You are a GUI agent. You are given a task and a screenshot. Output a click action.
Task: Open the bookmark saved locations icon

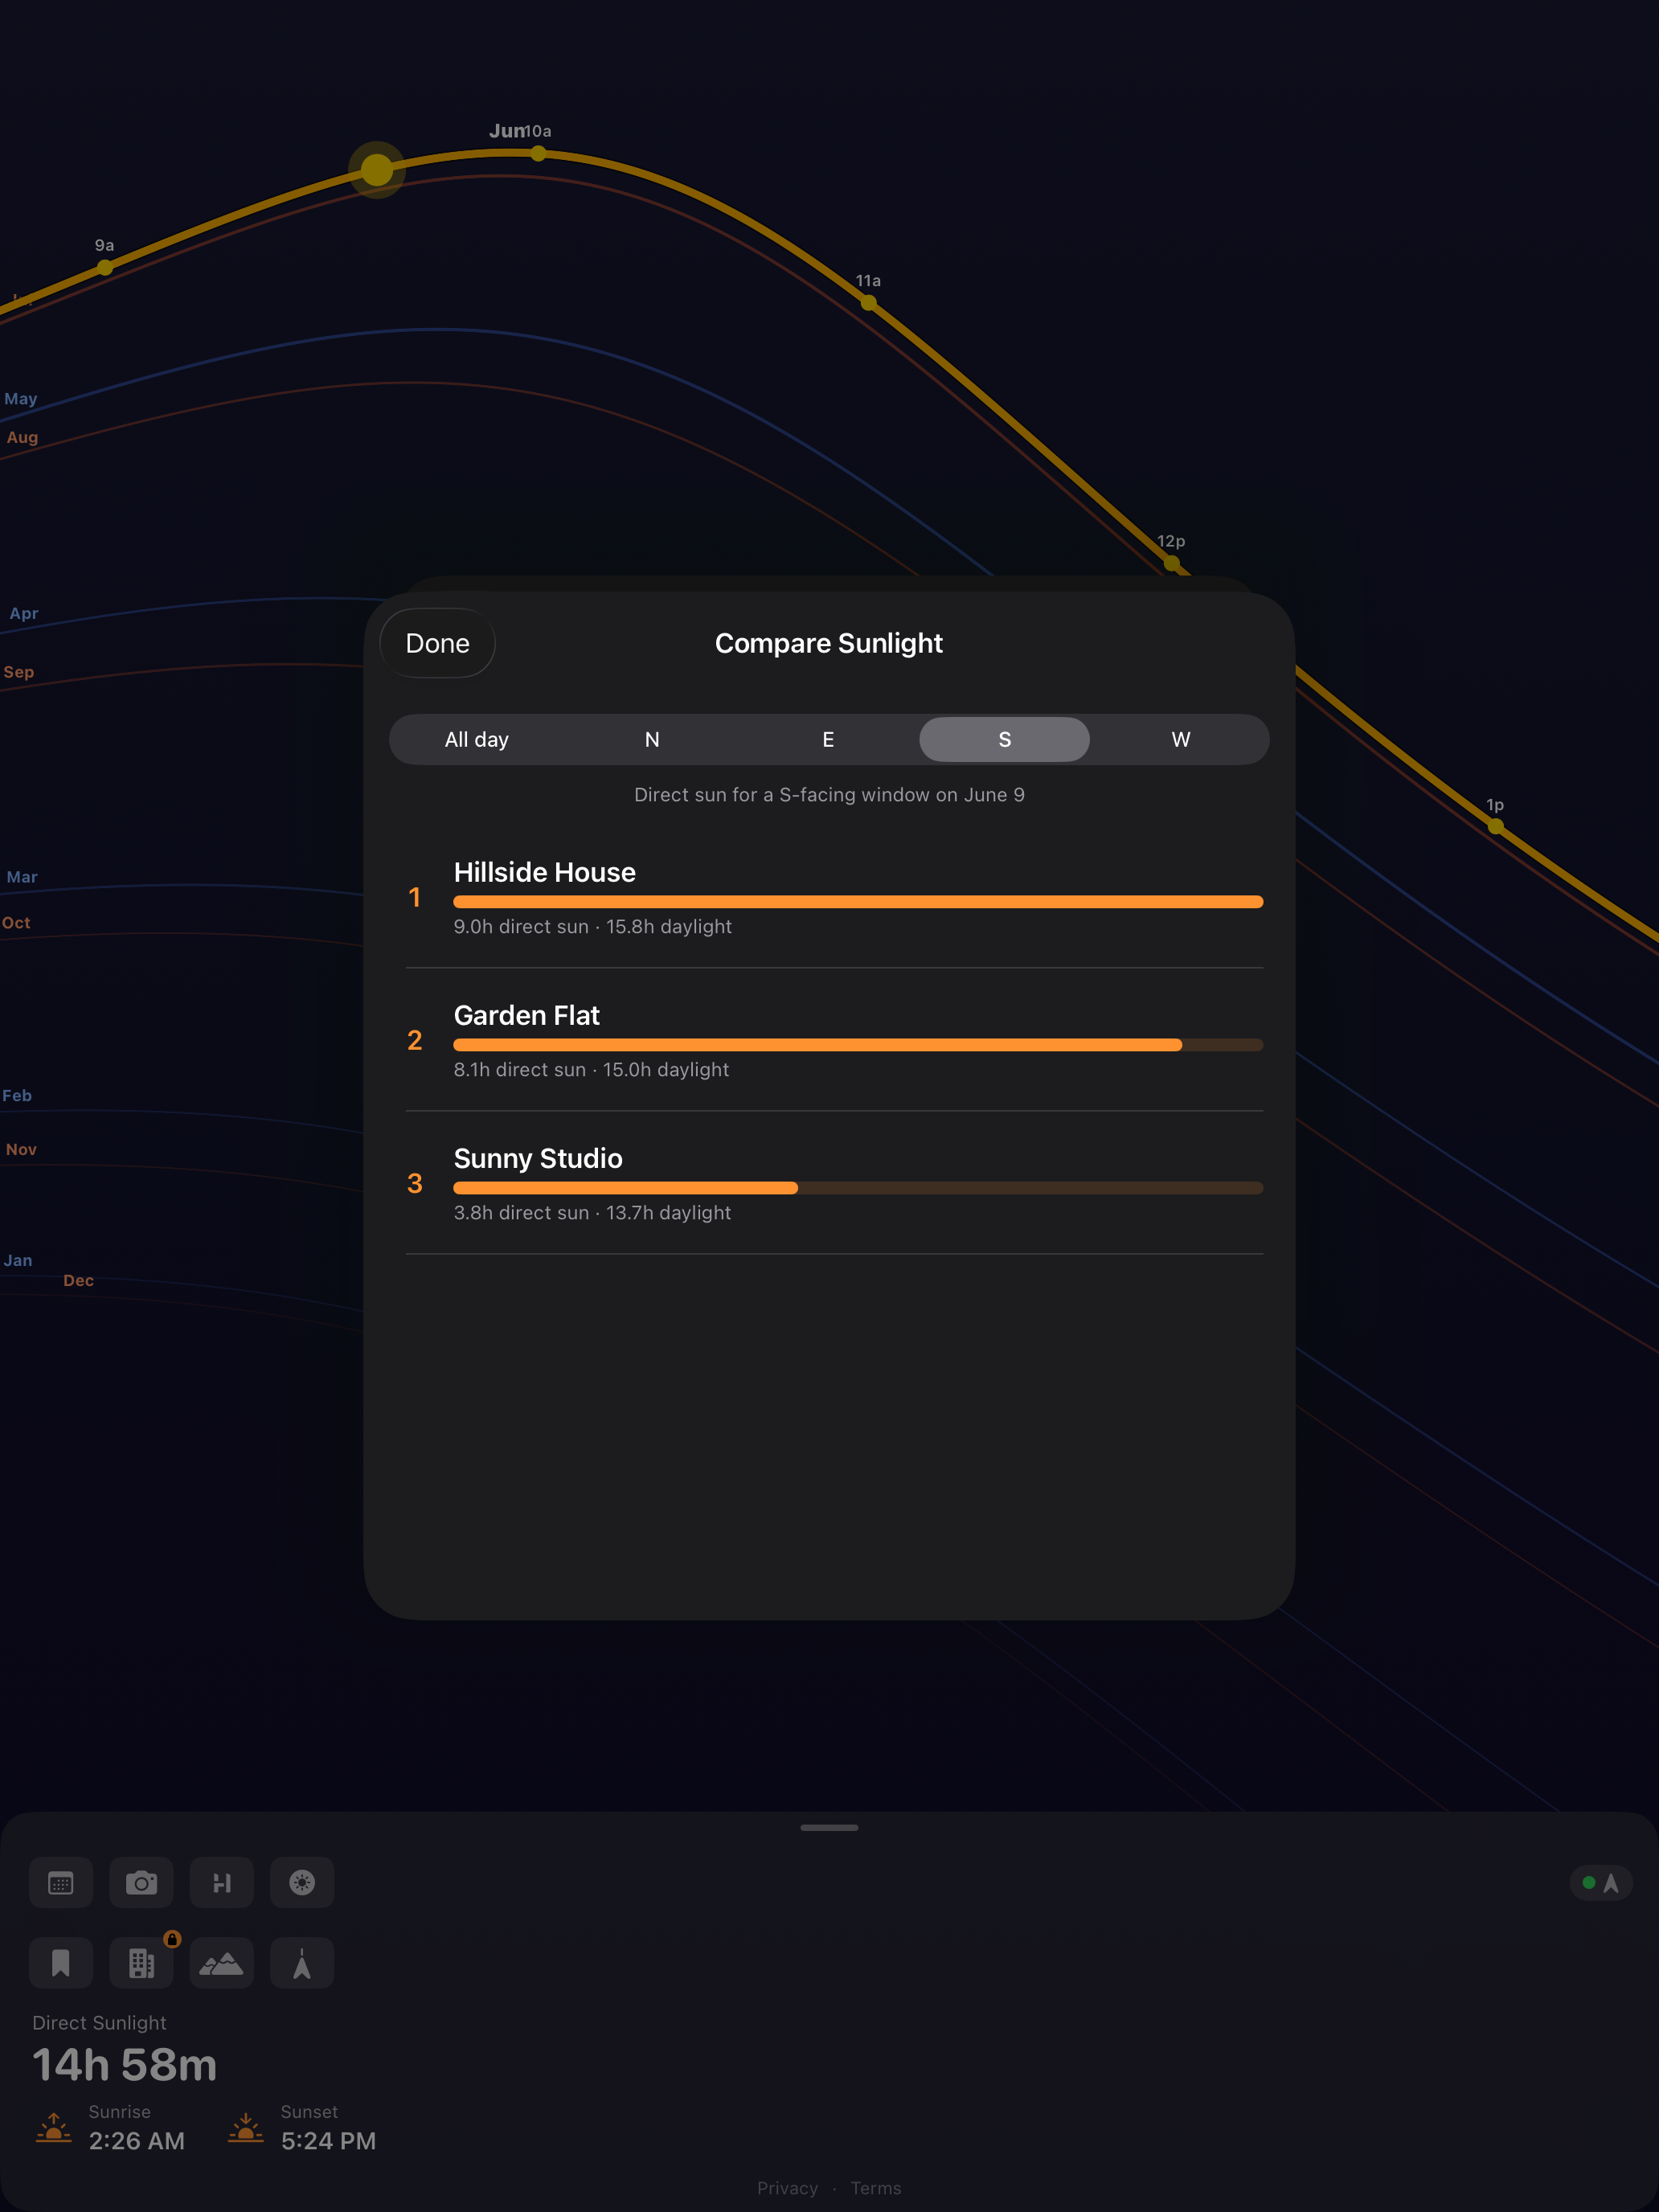tap(61, 1963)
